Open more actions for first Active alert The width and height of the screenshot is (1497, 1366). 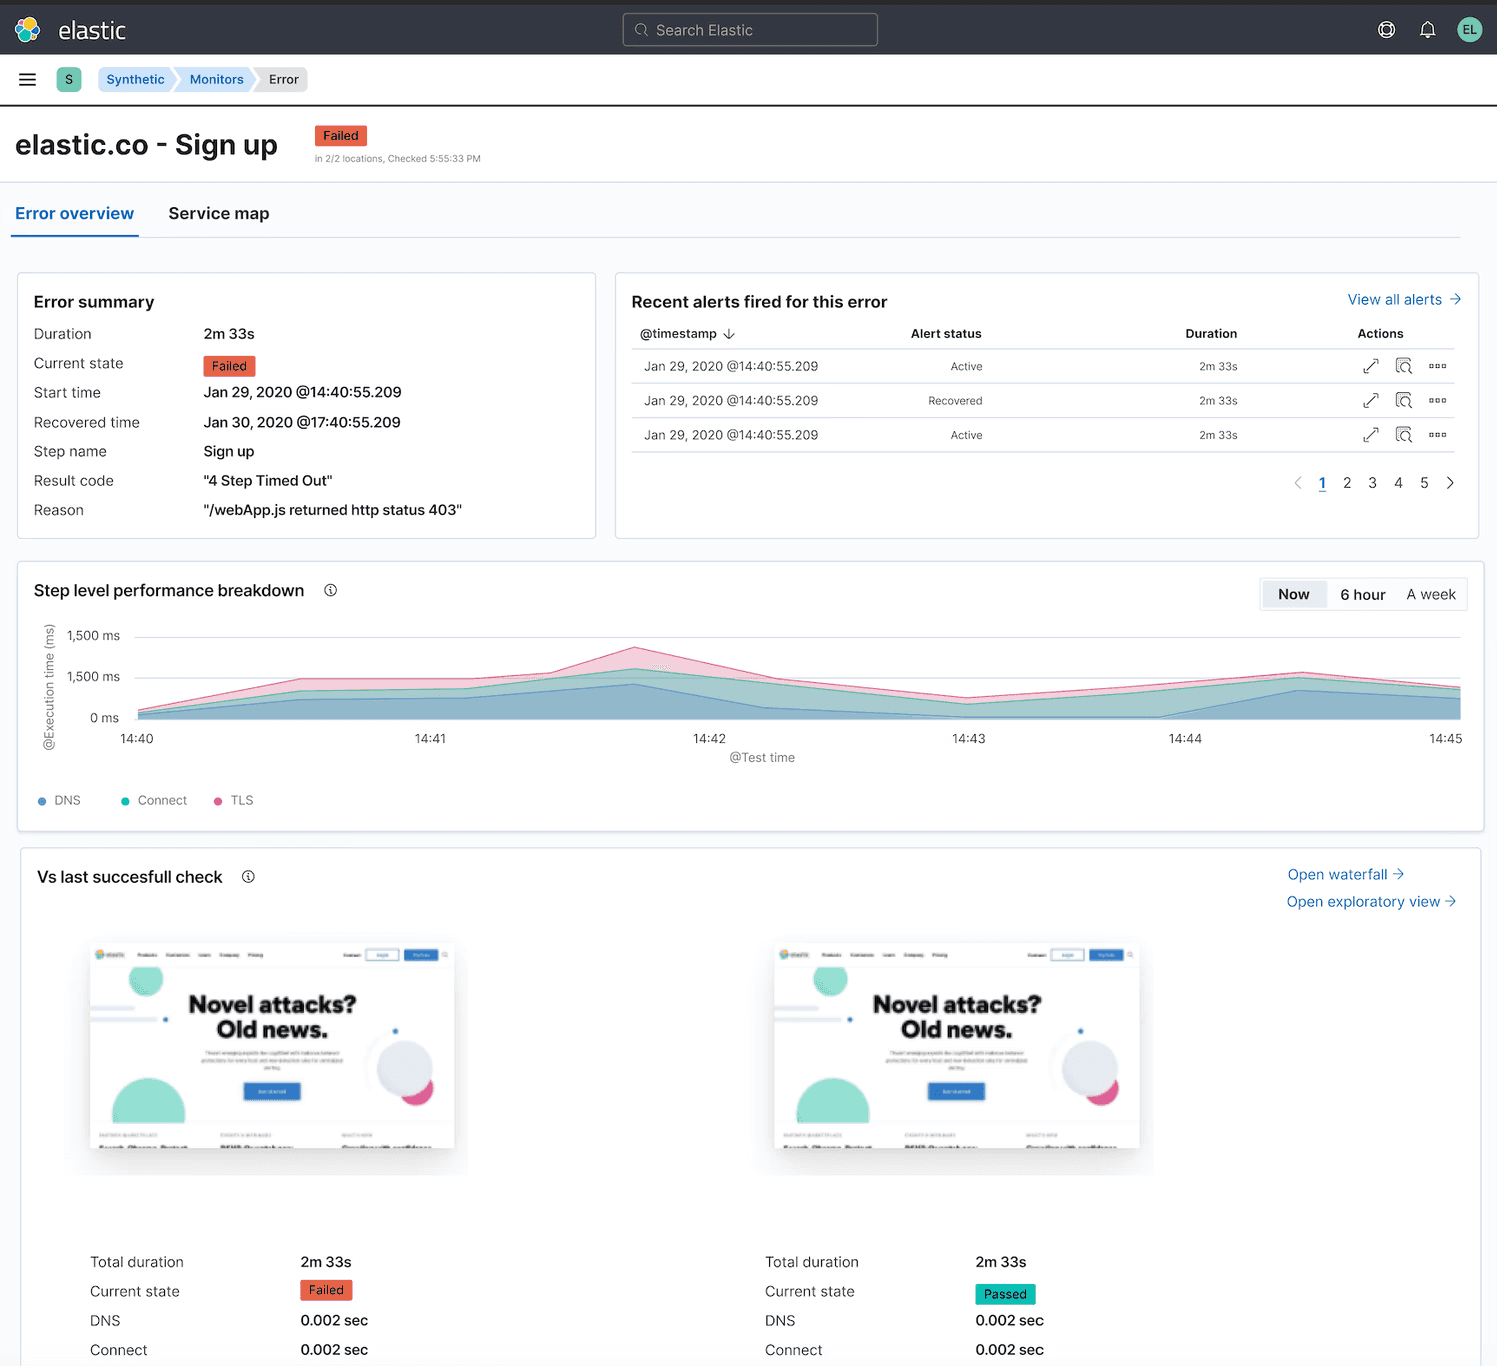click(1438, 366)
